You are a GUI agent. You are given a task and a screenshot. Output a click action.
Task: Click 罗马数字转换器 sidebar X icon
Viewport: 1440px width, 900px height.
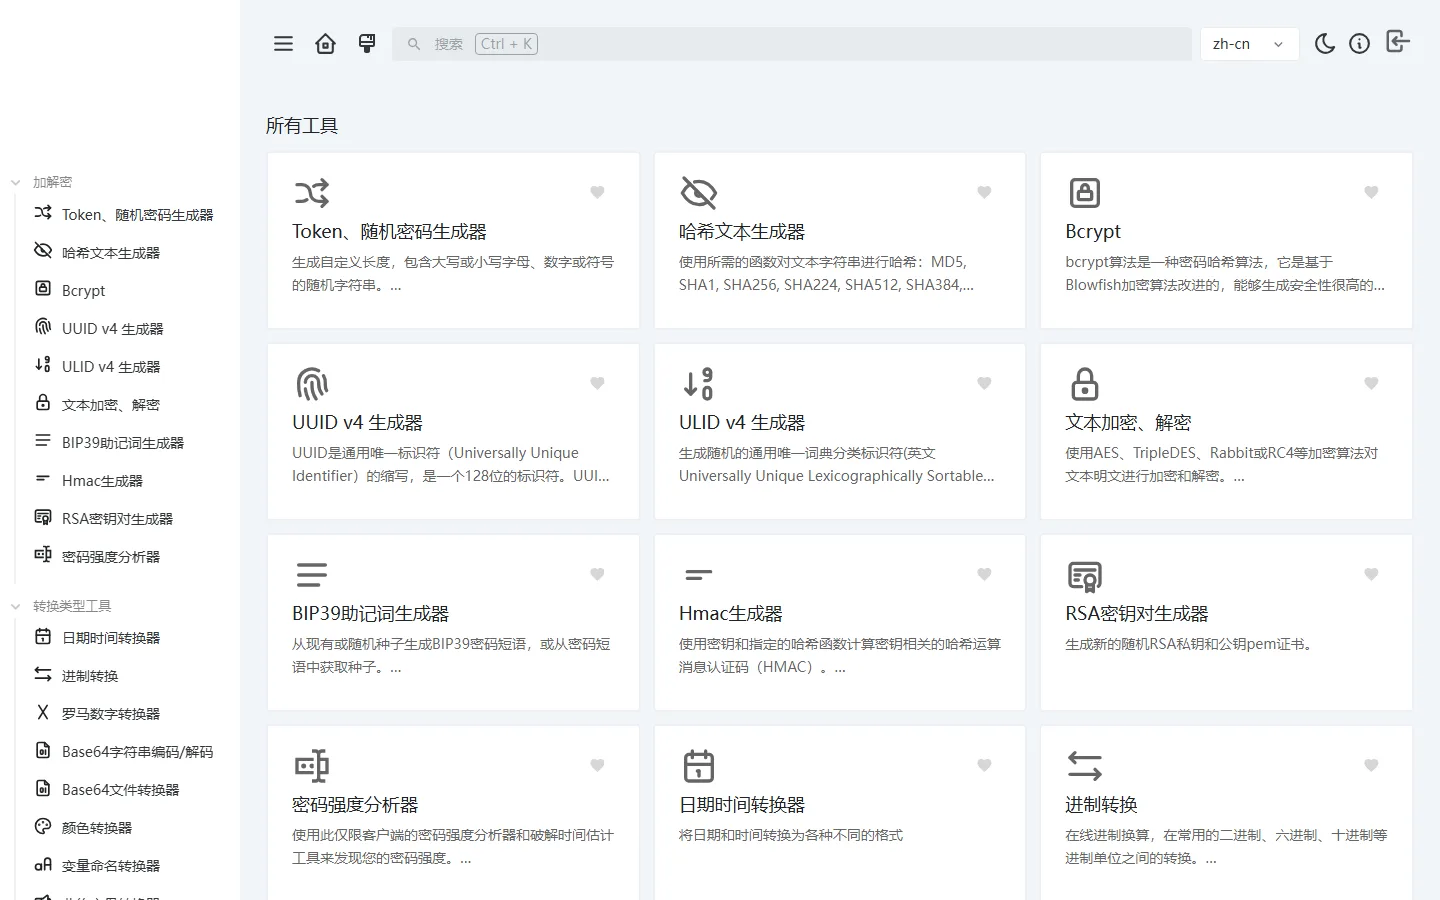43,712
